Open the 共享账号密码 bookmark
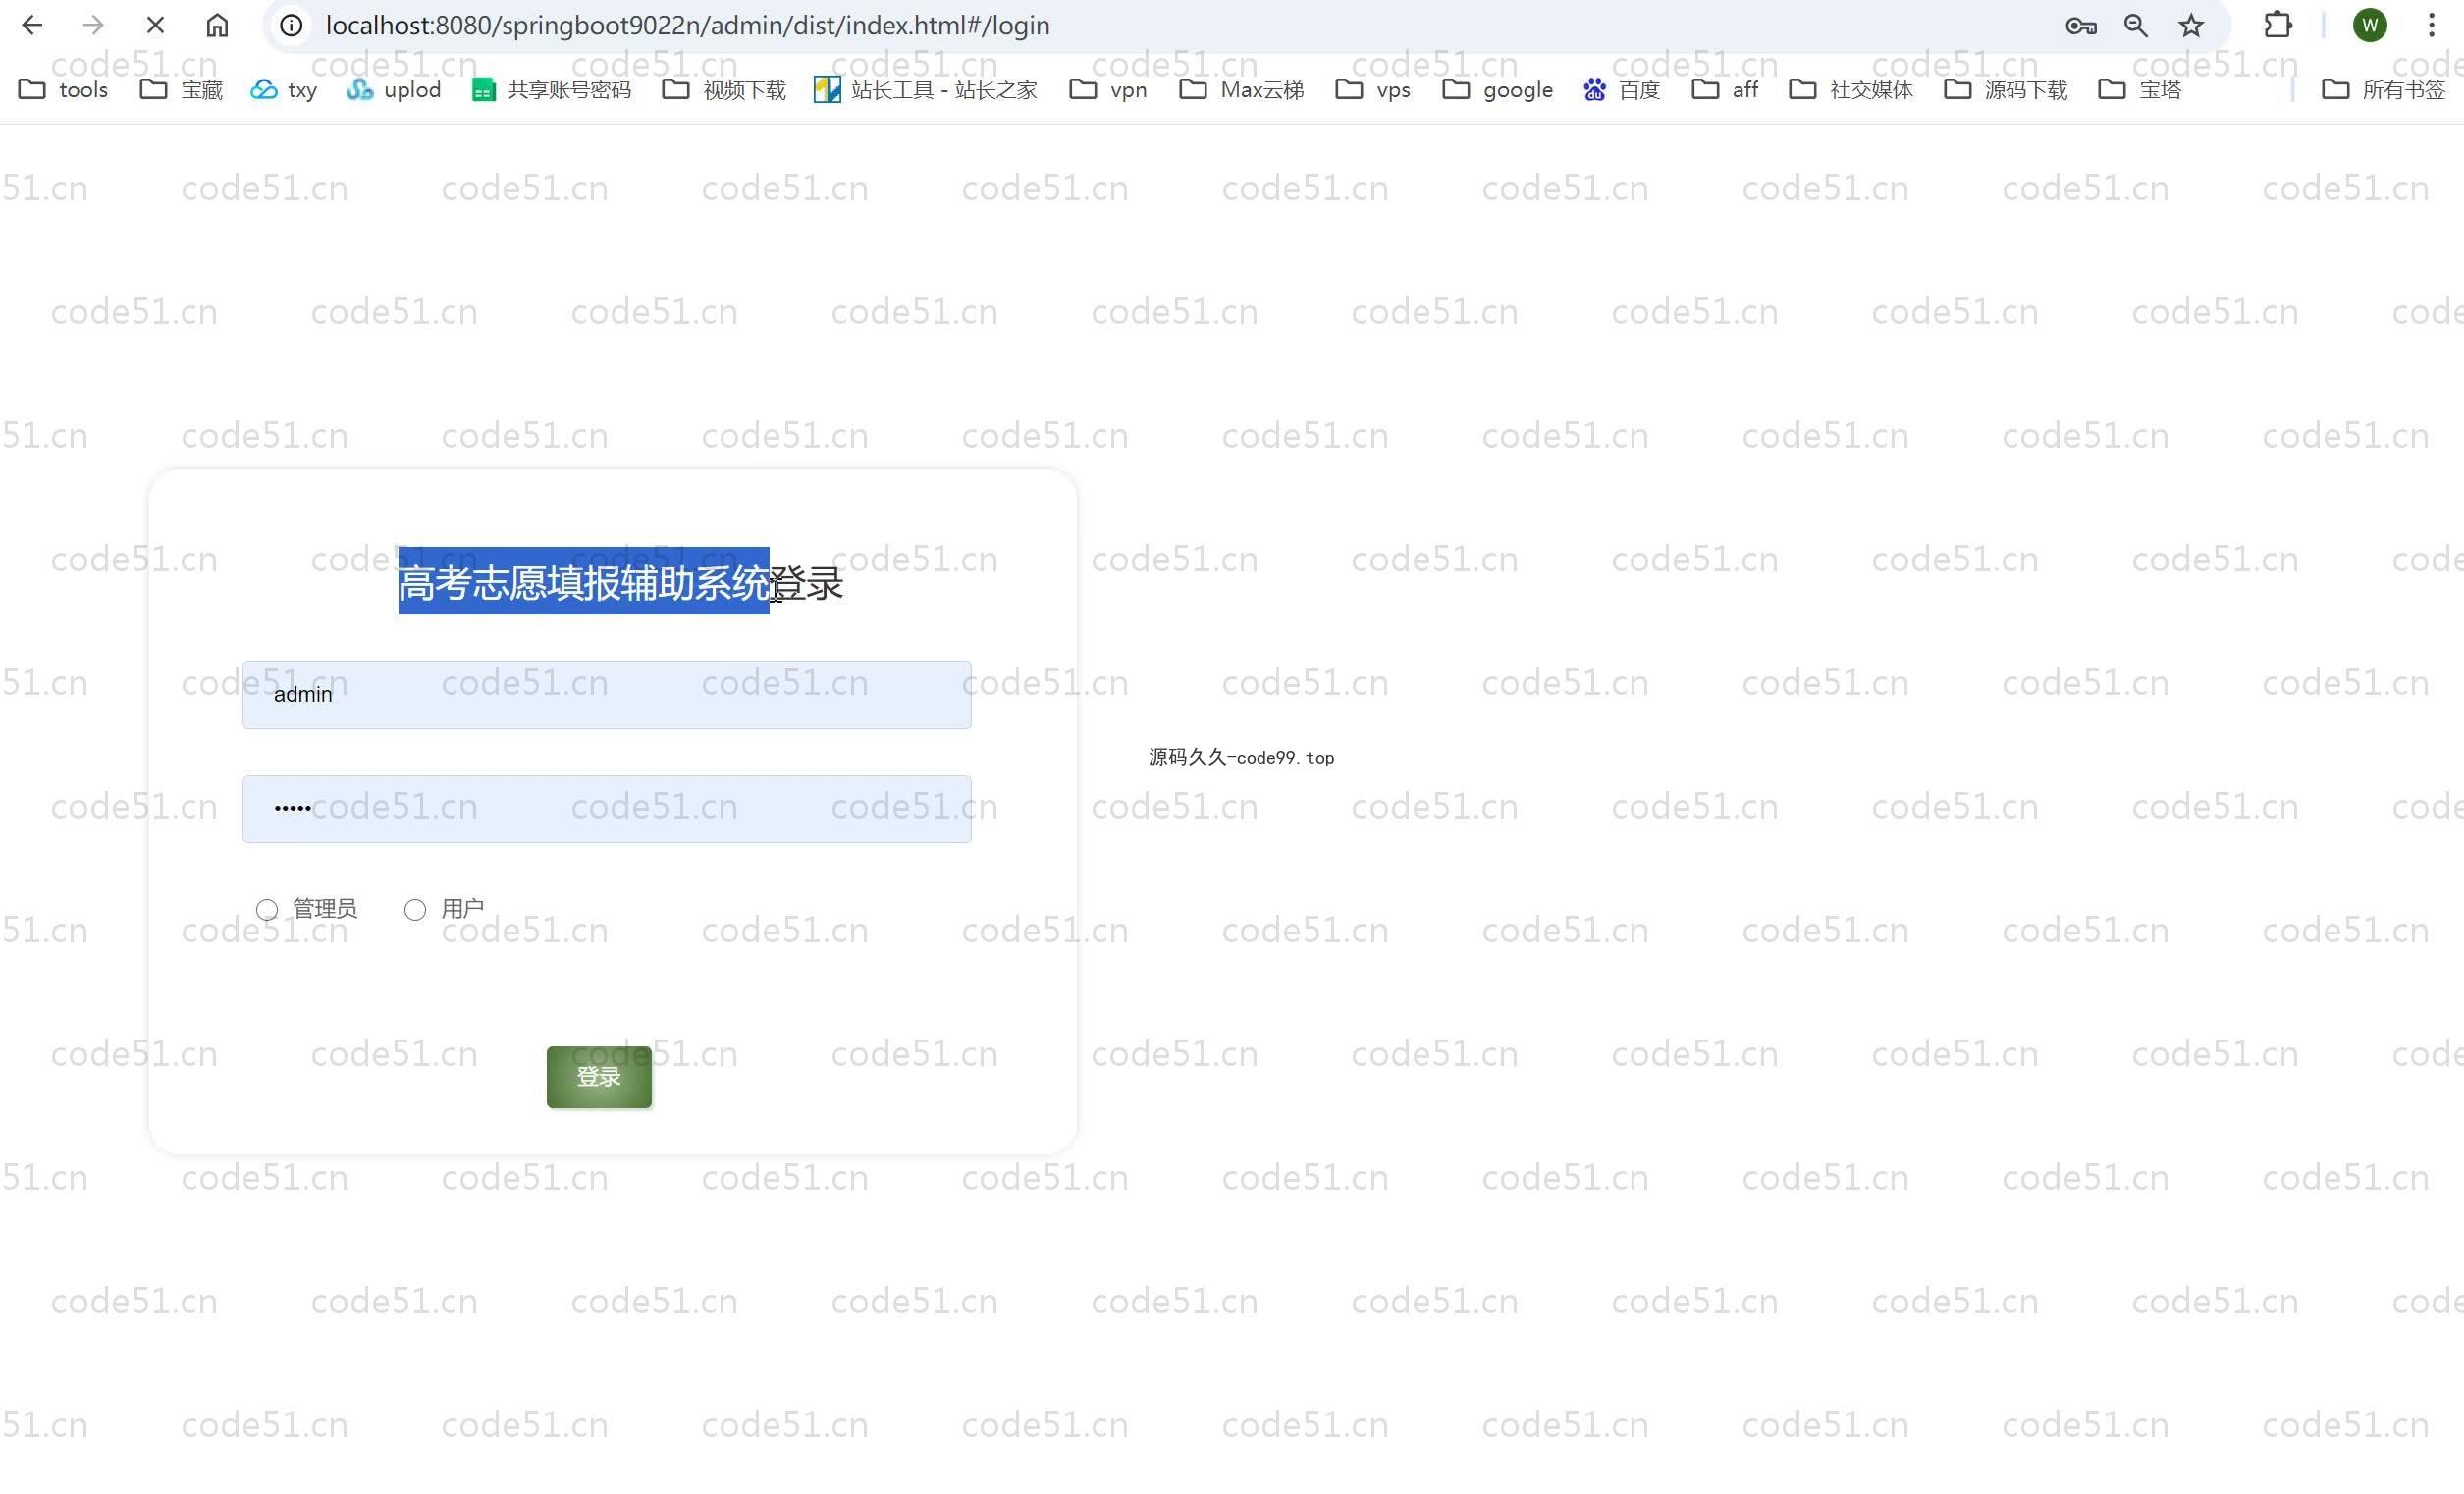Image resolution: width=2464 pixels, height=1494 pixels. coord(551,90)
